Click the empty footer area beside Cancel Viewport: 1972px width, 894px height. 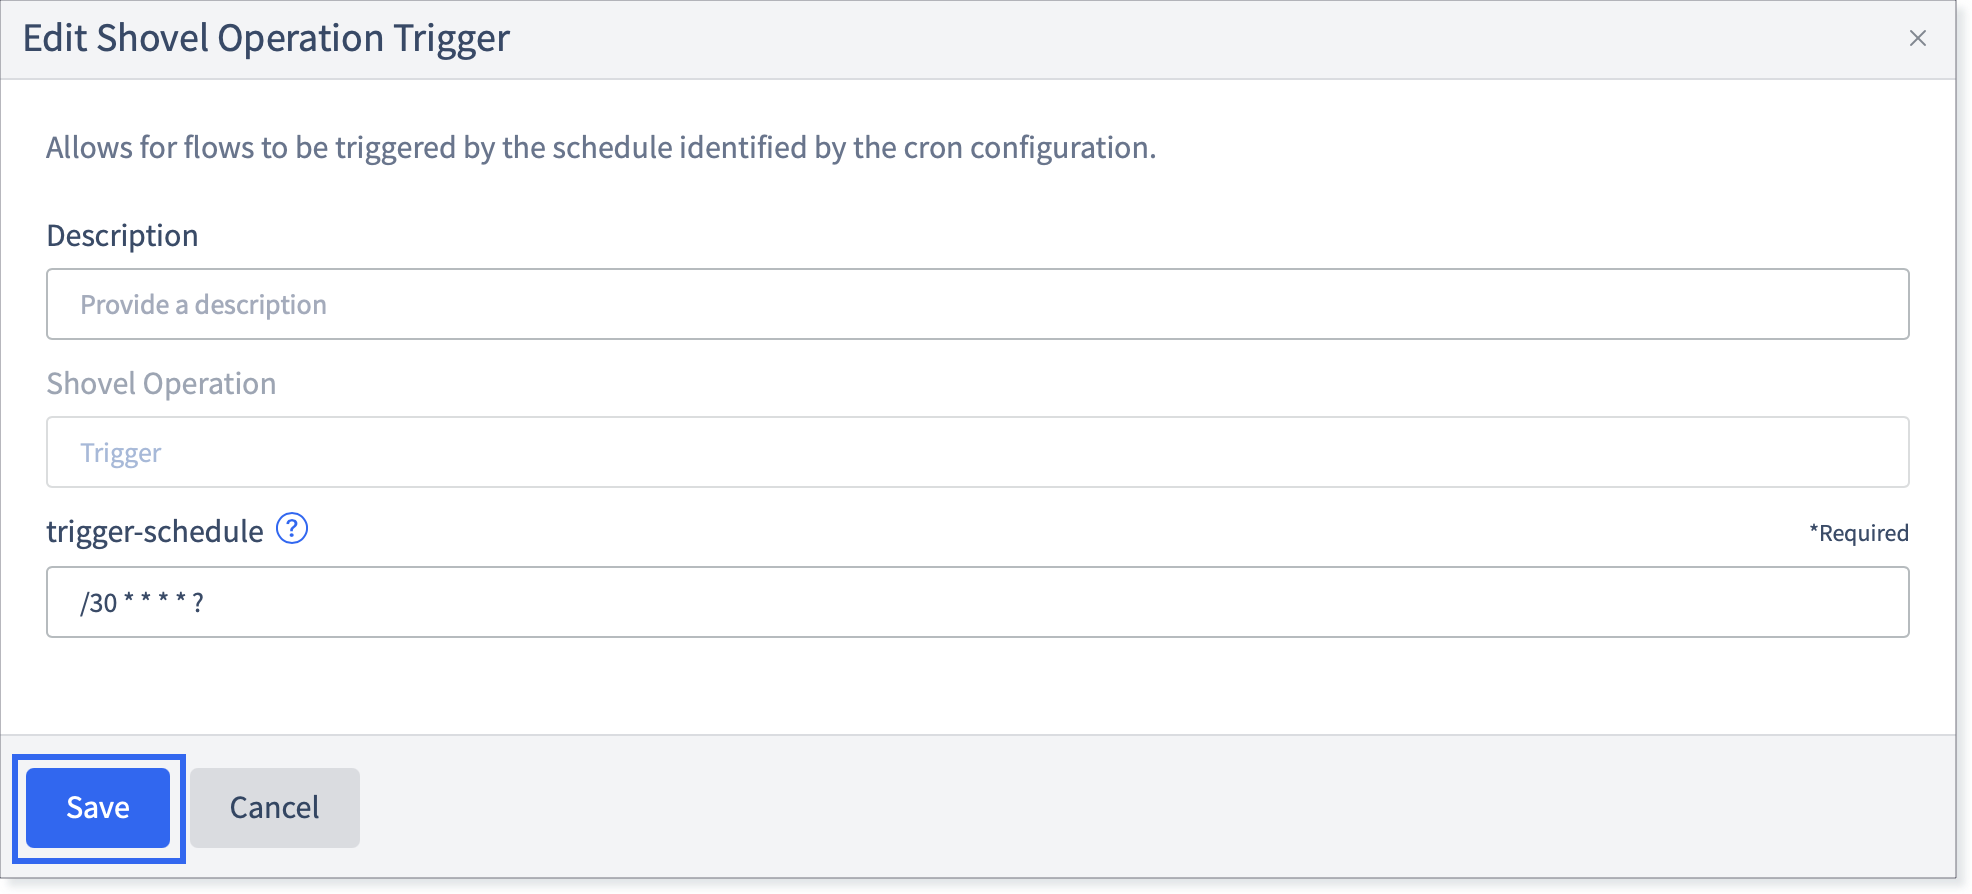(x=1150, y=807)
